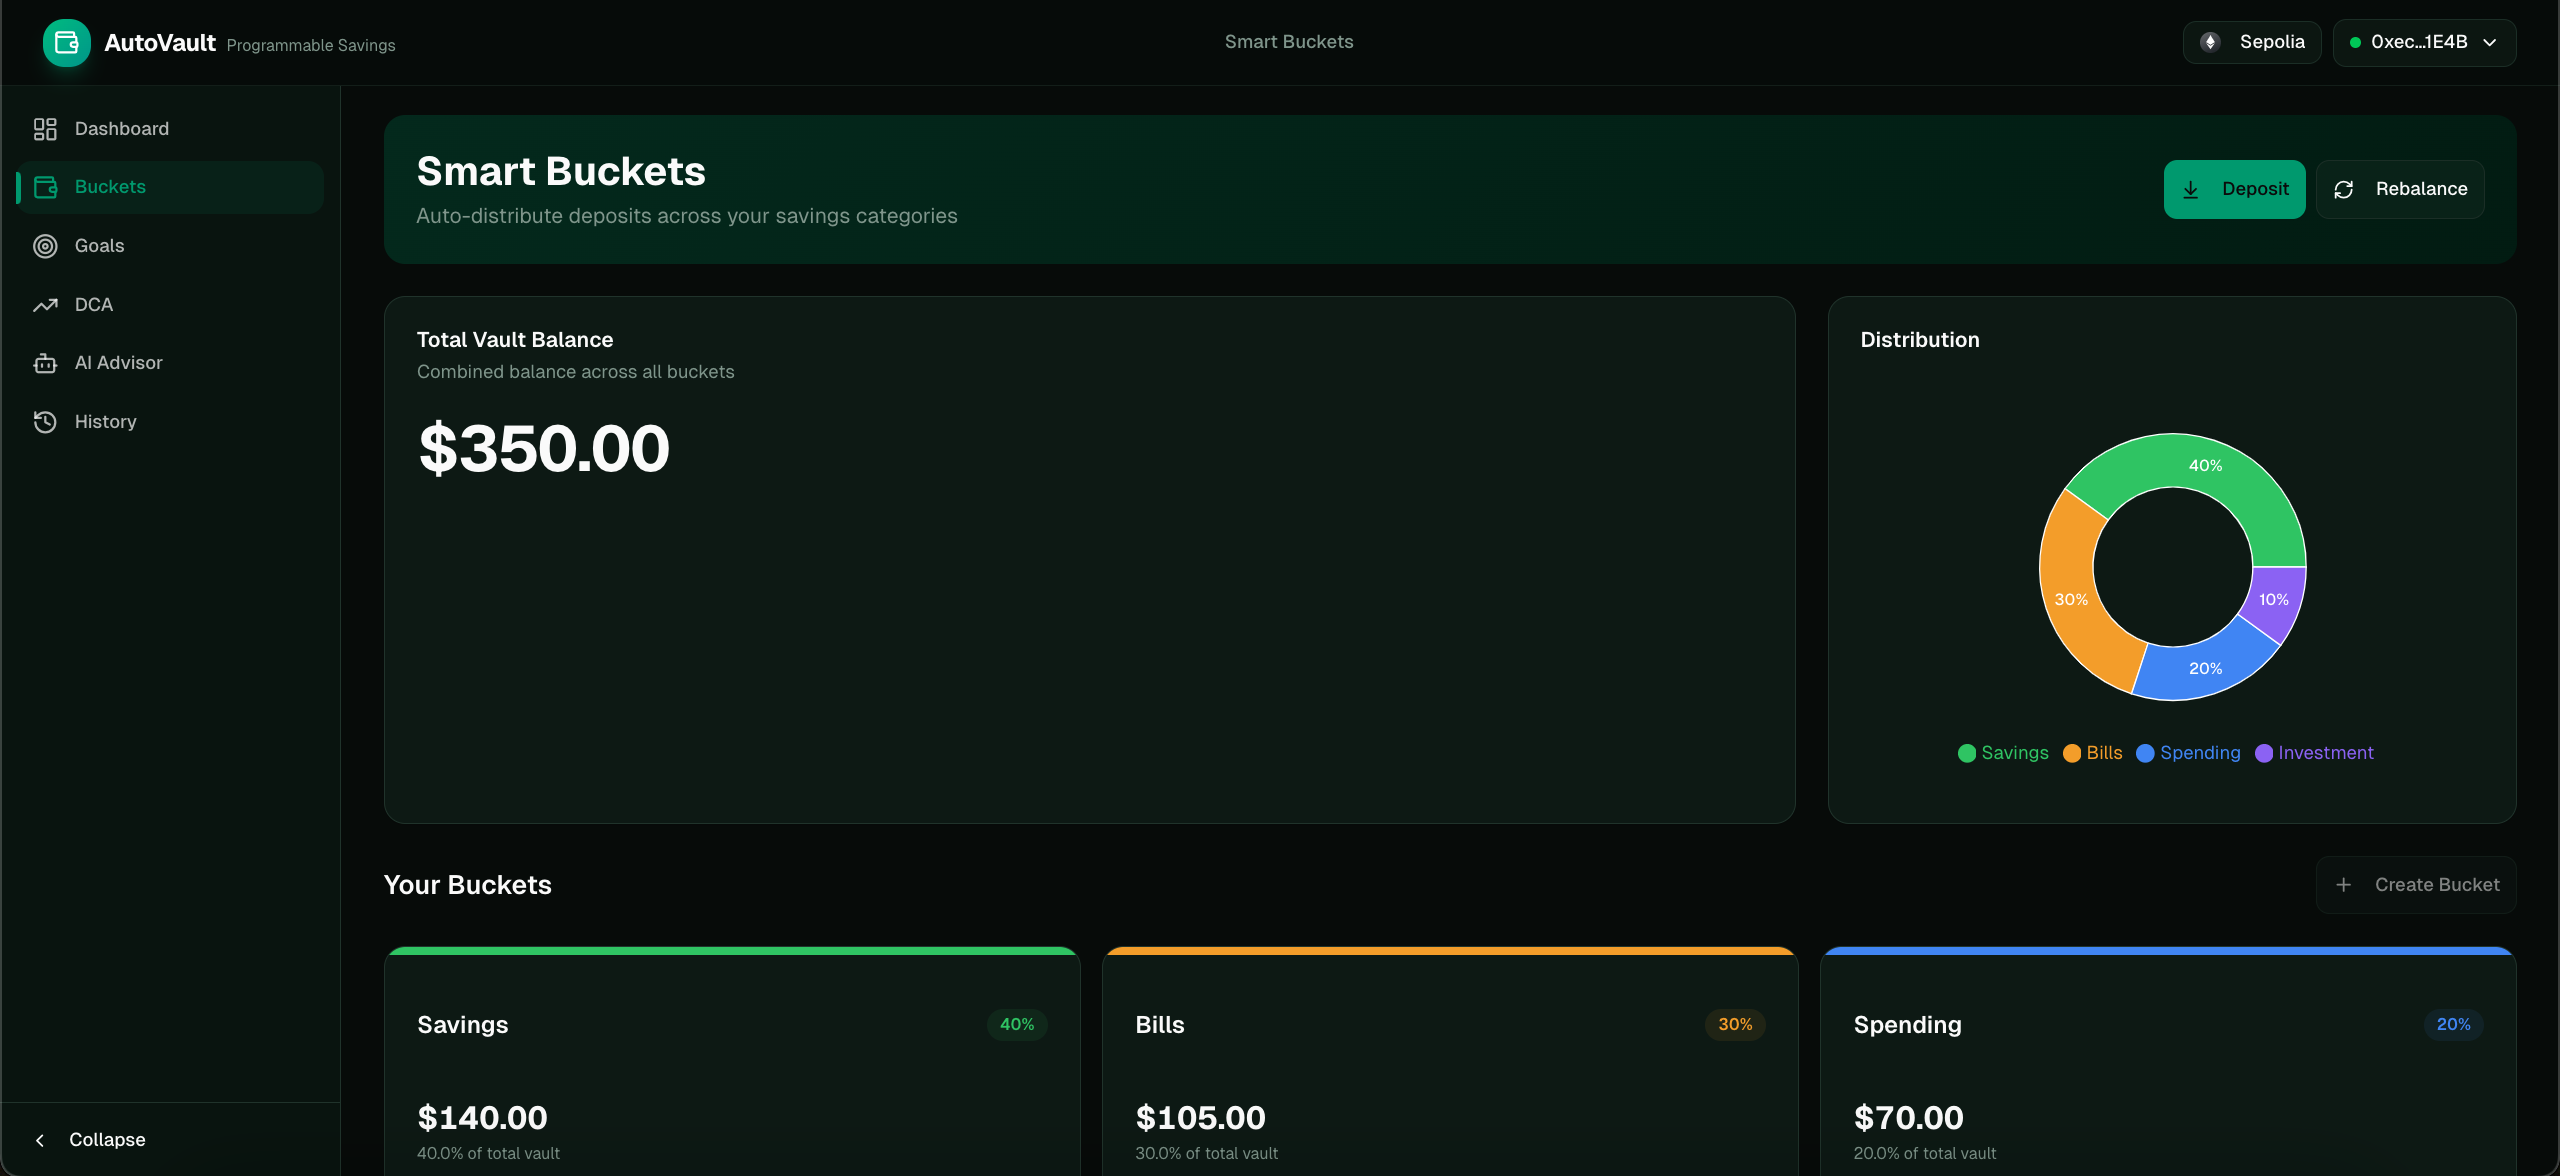Collapse the sidebar with the chevron

click(x=40, y=1140)
